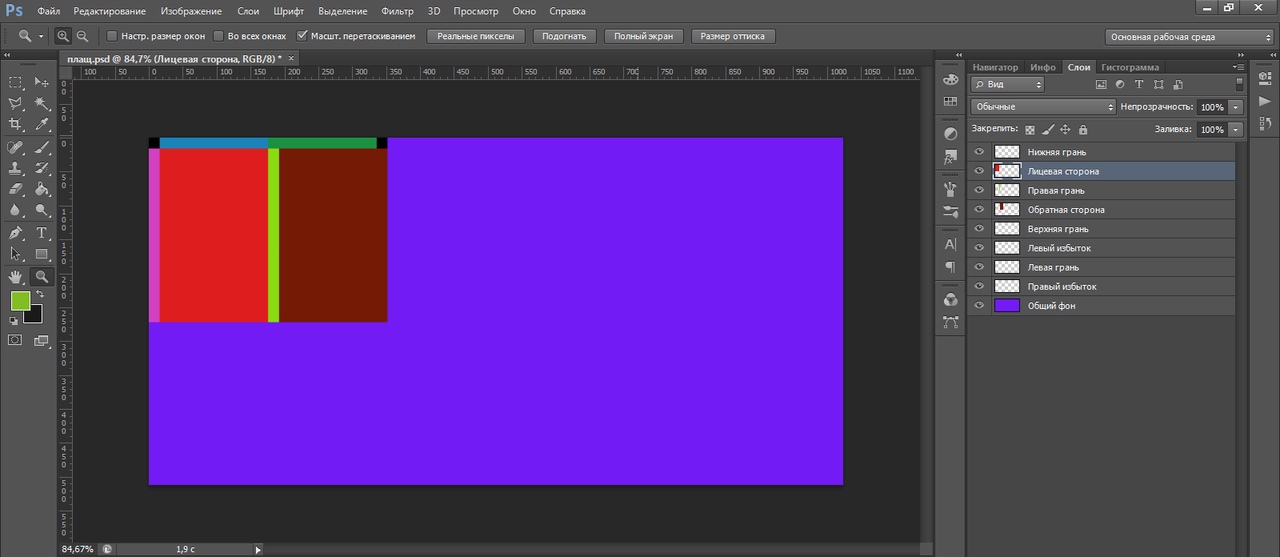Toggle layer filtering switch on or off

1240,85
